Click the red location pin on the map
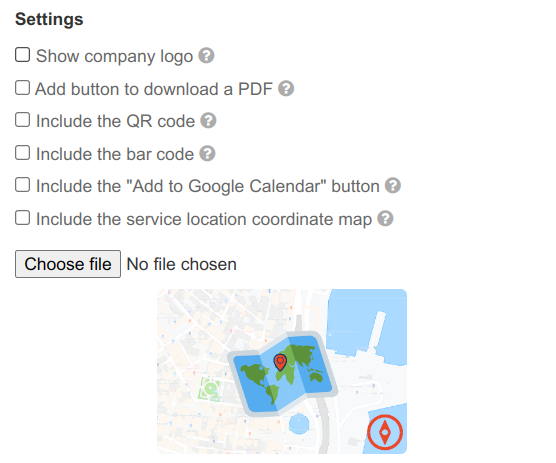Screen dimensions: 556x463 (x=280, y=362)
